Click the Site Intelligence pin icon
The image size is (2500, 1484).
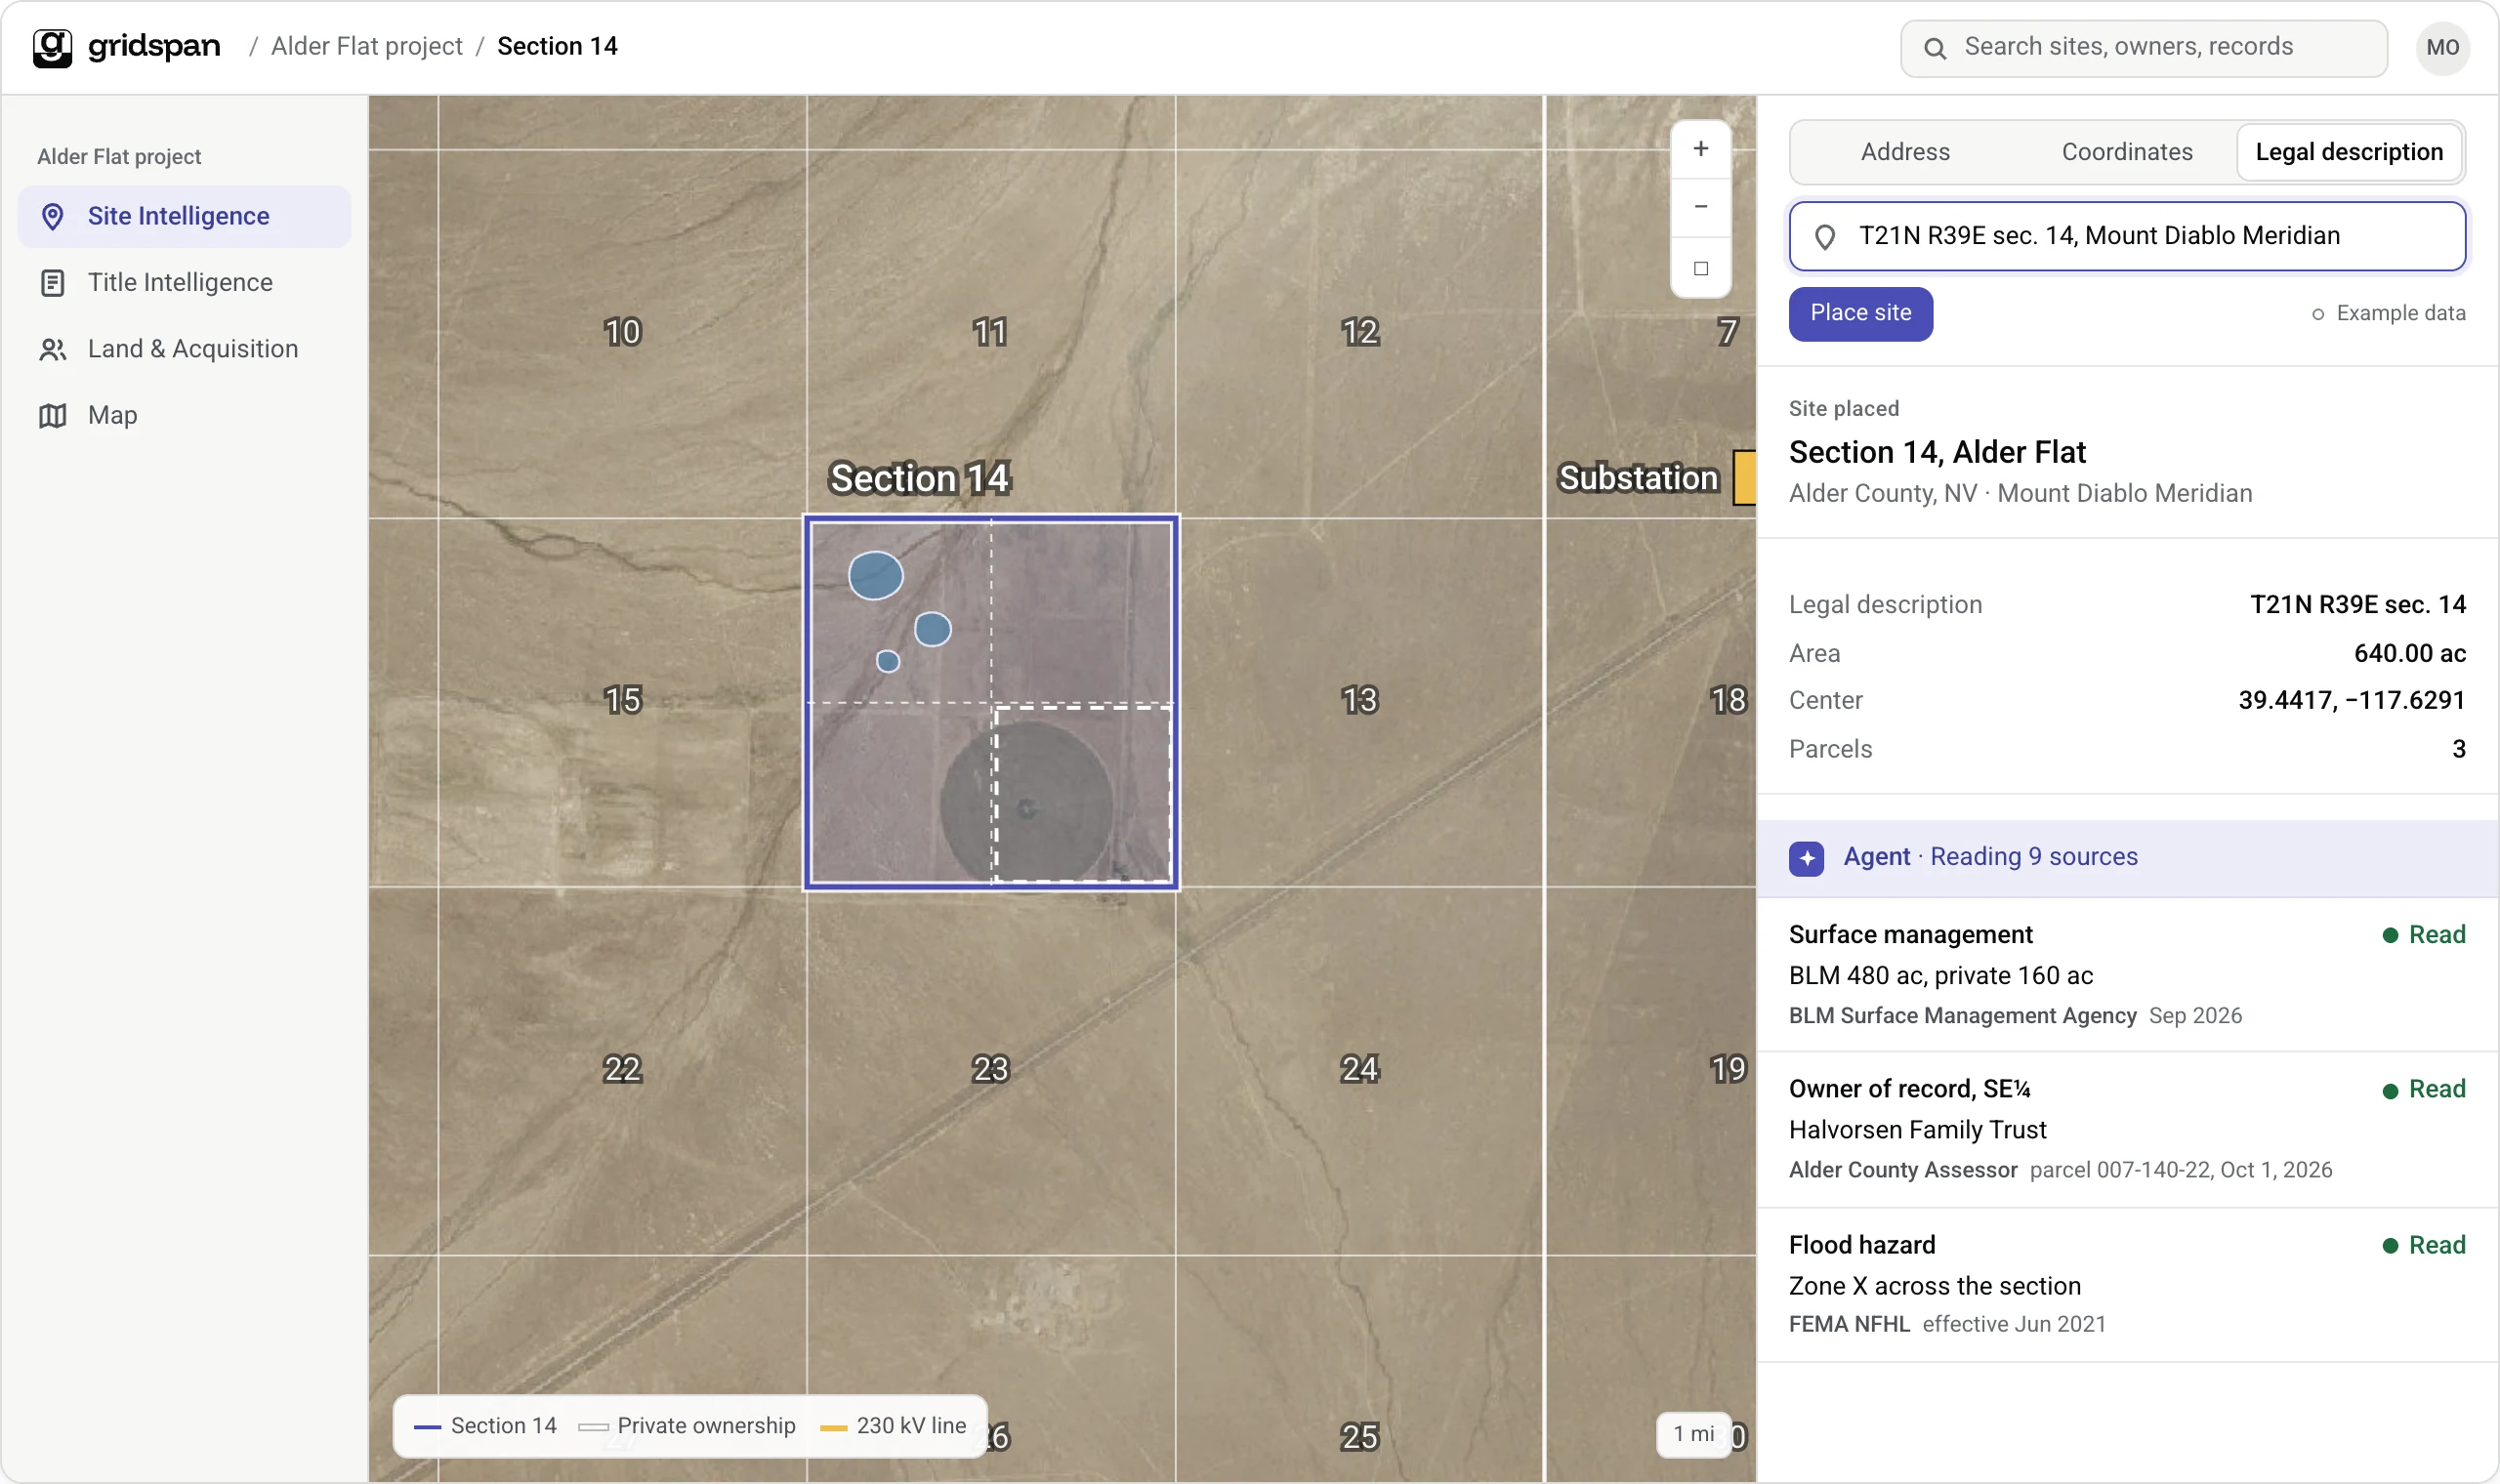tap(53, 217)
